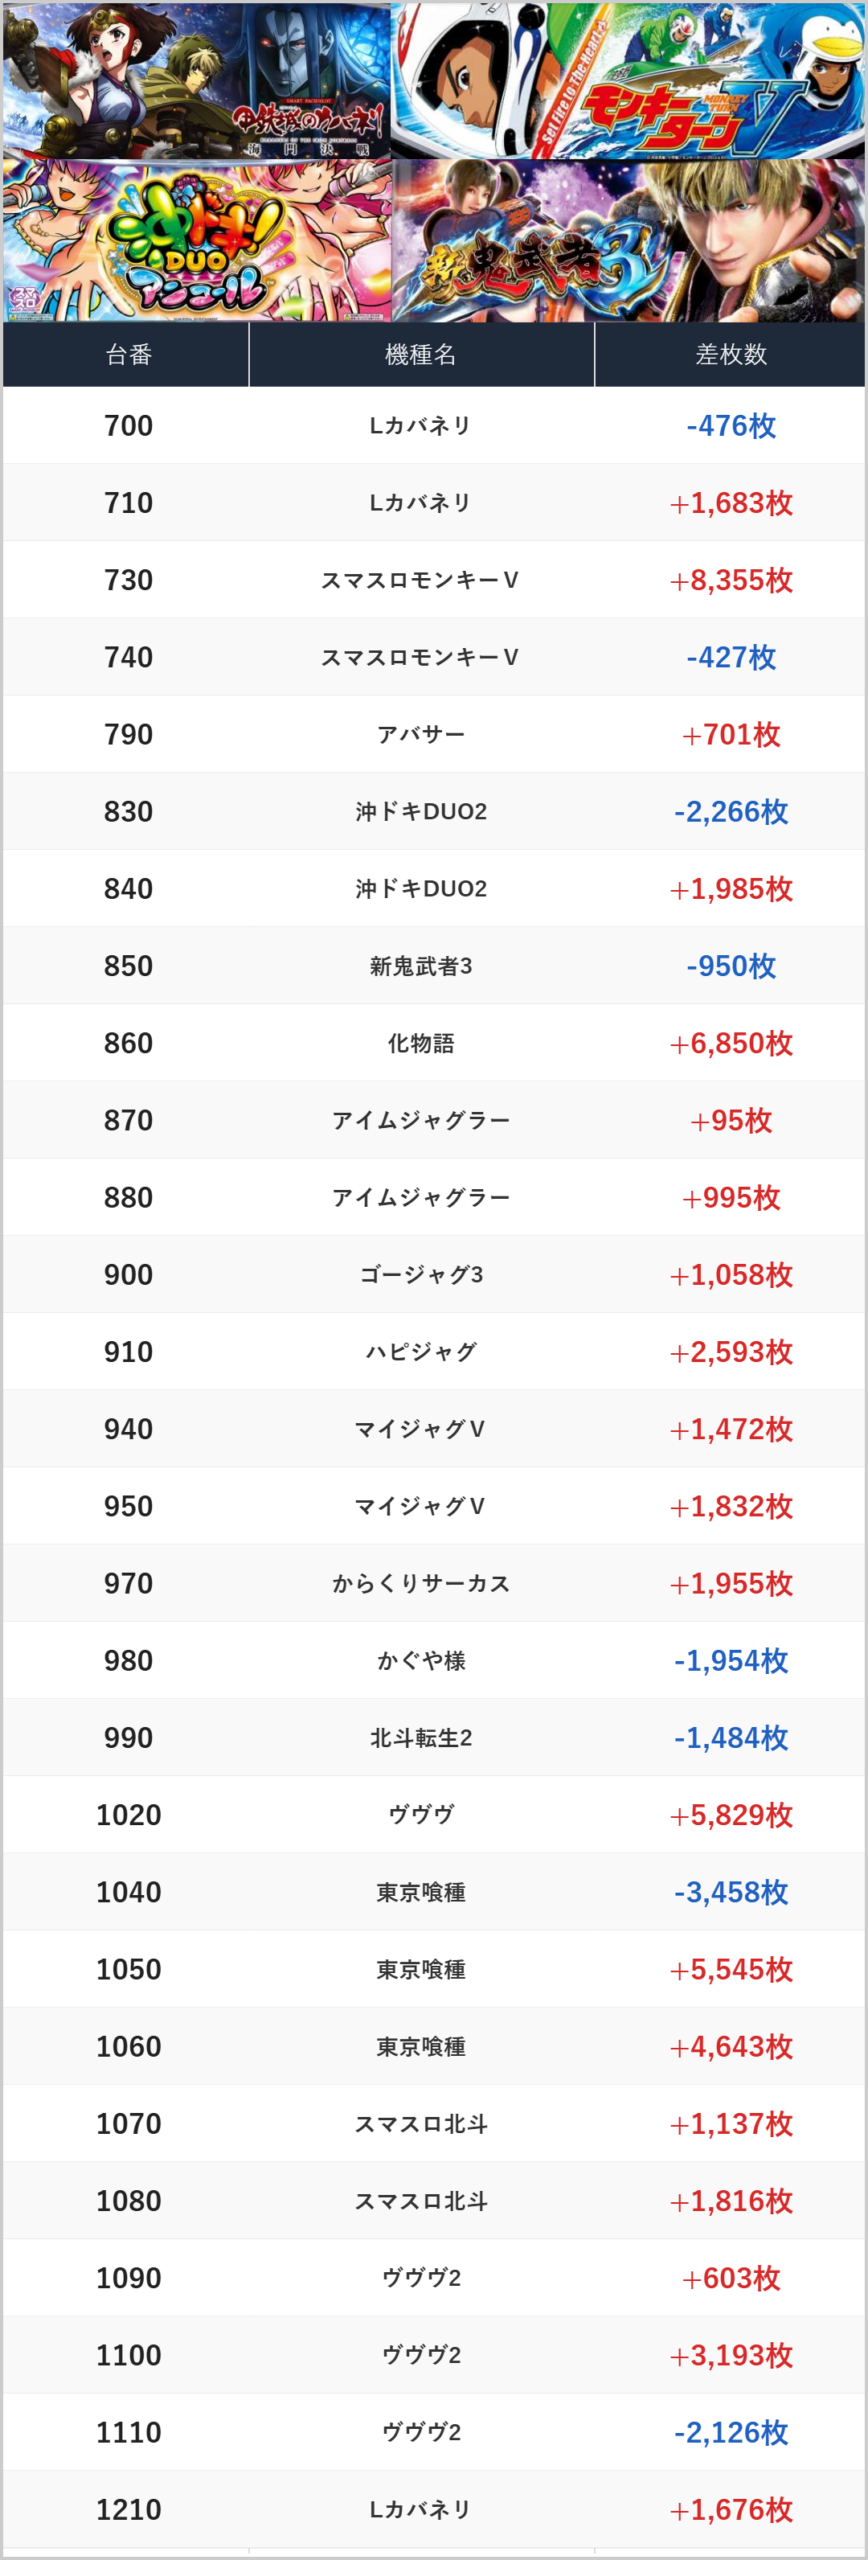The width and height of the screenshot is (868, 2560).
Task: Sort by 台番 column header
Action: (x=128, y=355)
